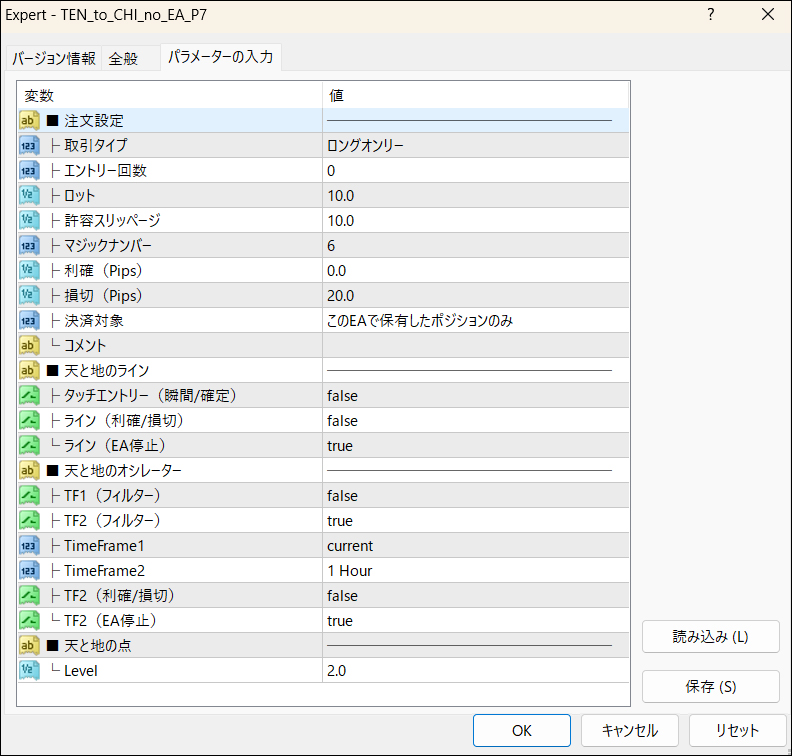Select the 注文設定 section row label
Image resolution: width=792 pixels, height=756 pixels.
[93, 121]
